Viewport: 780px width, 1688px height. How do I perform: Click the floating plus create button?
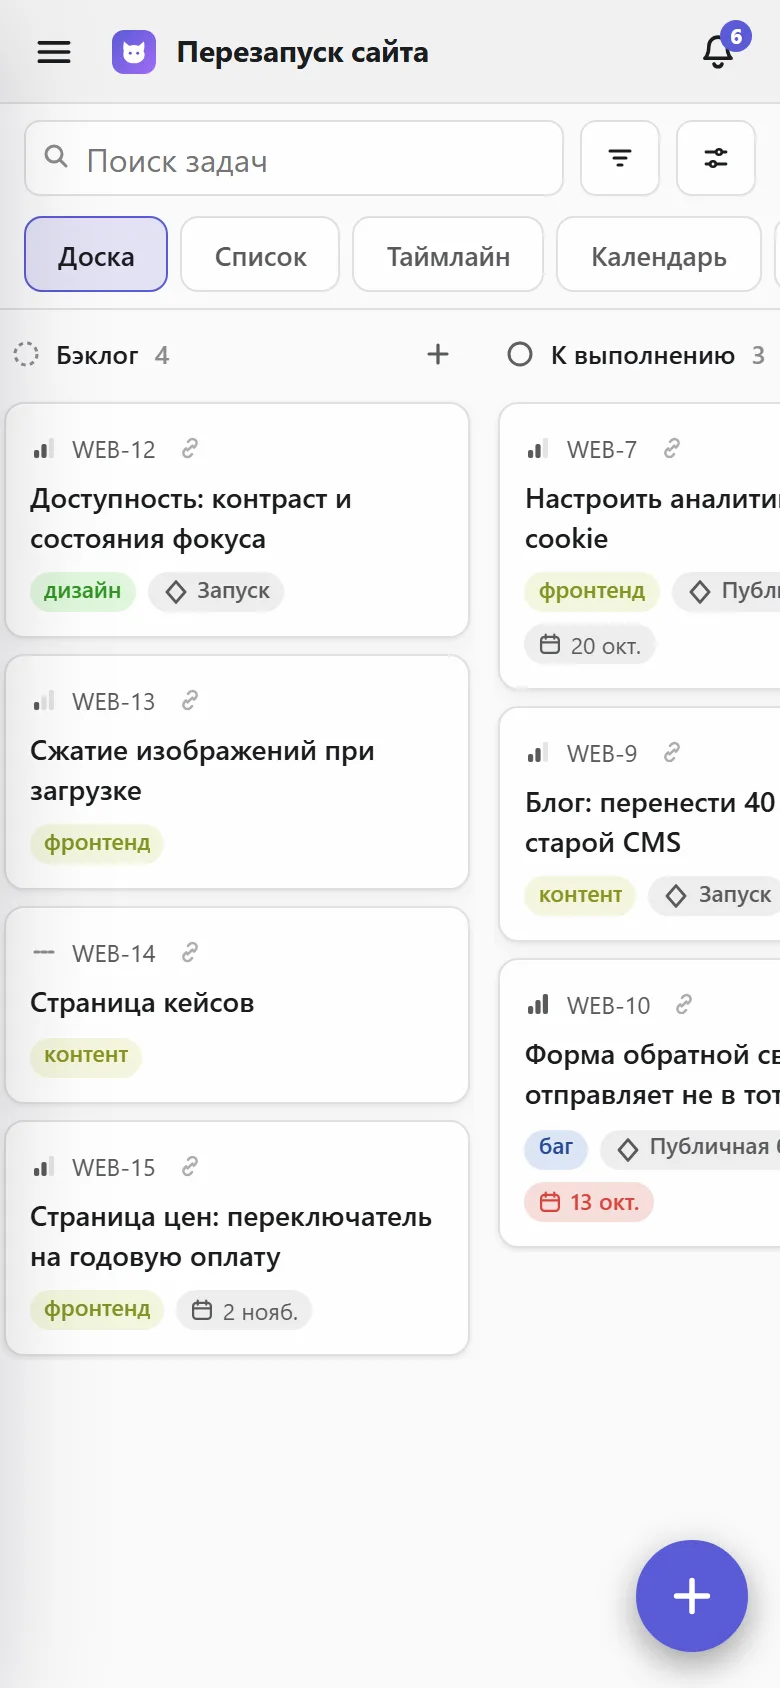pyautogui.click(x=692, y=1596)
